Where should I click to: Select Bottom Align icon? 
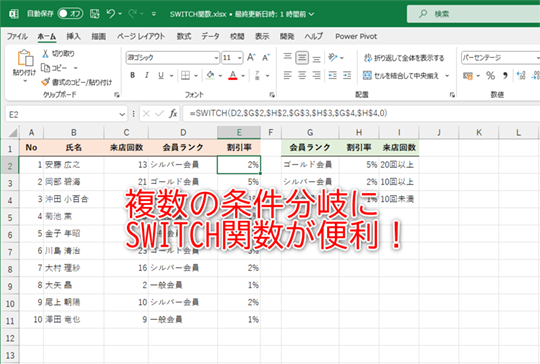(316, 59)
